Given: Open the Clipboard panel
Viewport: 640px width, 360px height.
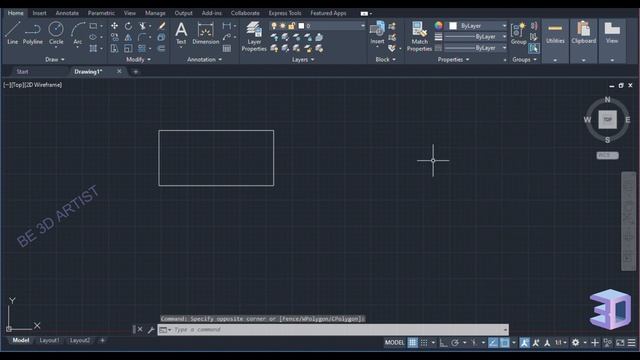Looking at the screenshot, I should point(584,40).
